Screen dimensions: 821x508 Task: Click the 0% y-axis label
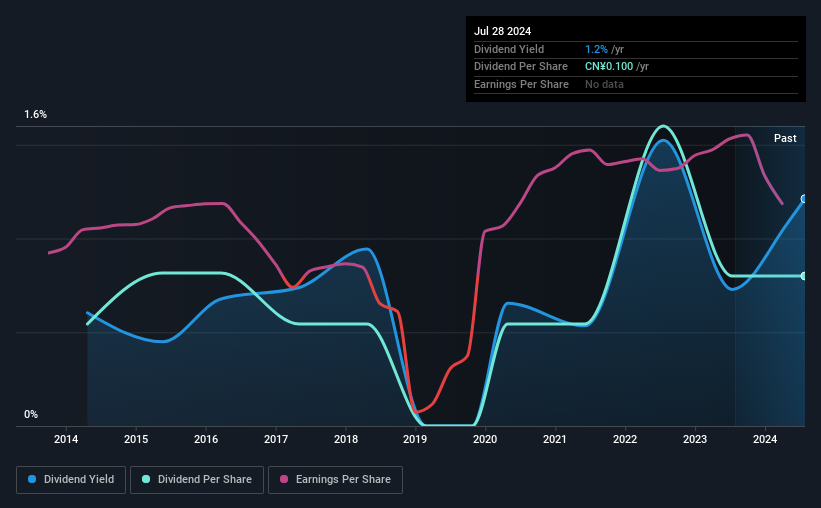coord(31,414)
